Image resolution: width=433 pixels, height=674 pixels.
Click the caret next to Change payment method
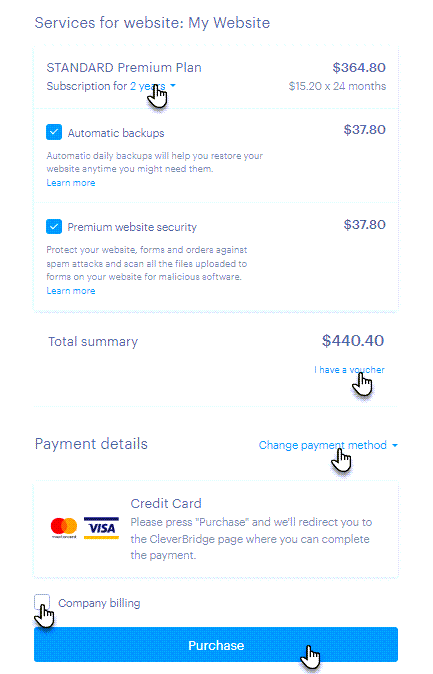click(395, 445)
